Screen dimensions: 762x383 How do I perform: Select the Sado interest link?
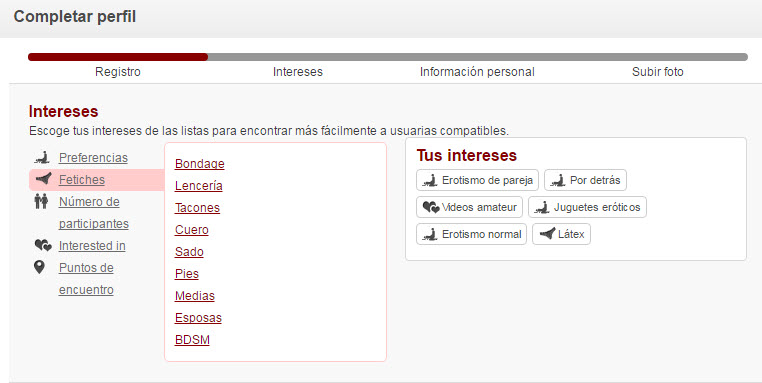[189, 252]
